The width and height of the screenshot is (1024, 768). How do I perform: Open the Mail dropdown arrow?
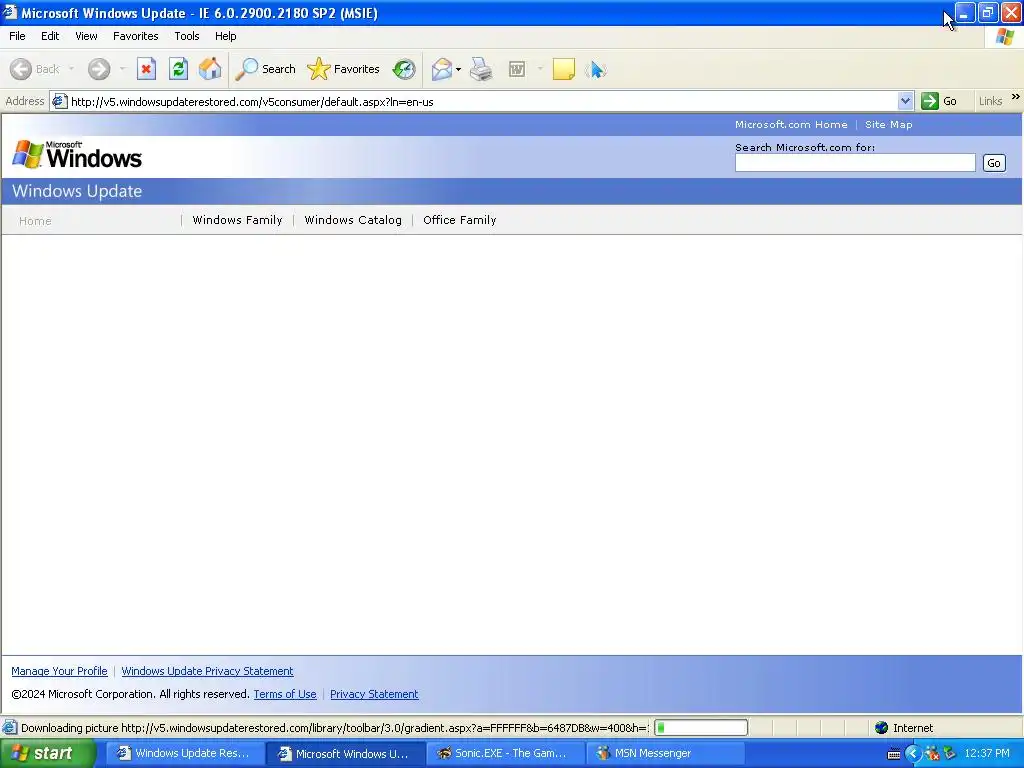pos(458,69)
